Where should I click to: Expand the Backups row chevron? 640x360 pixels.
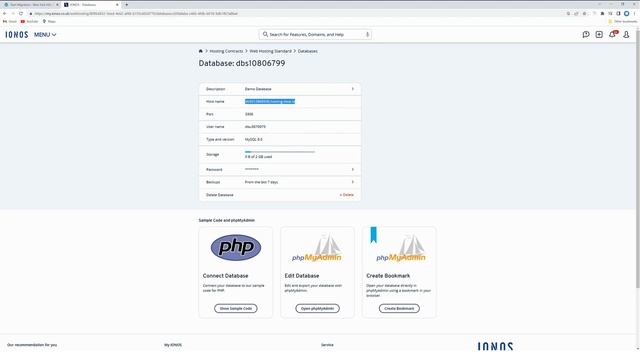(353, 182)
